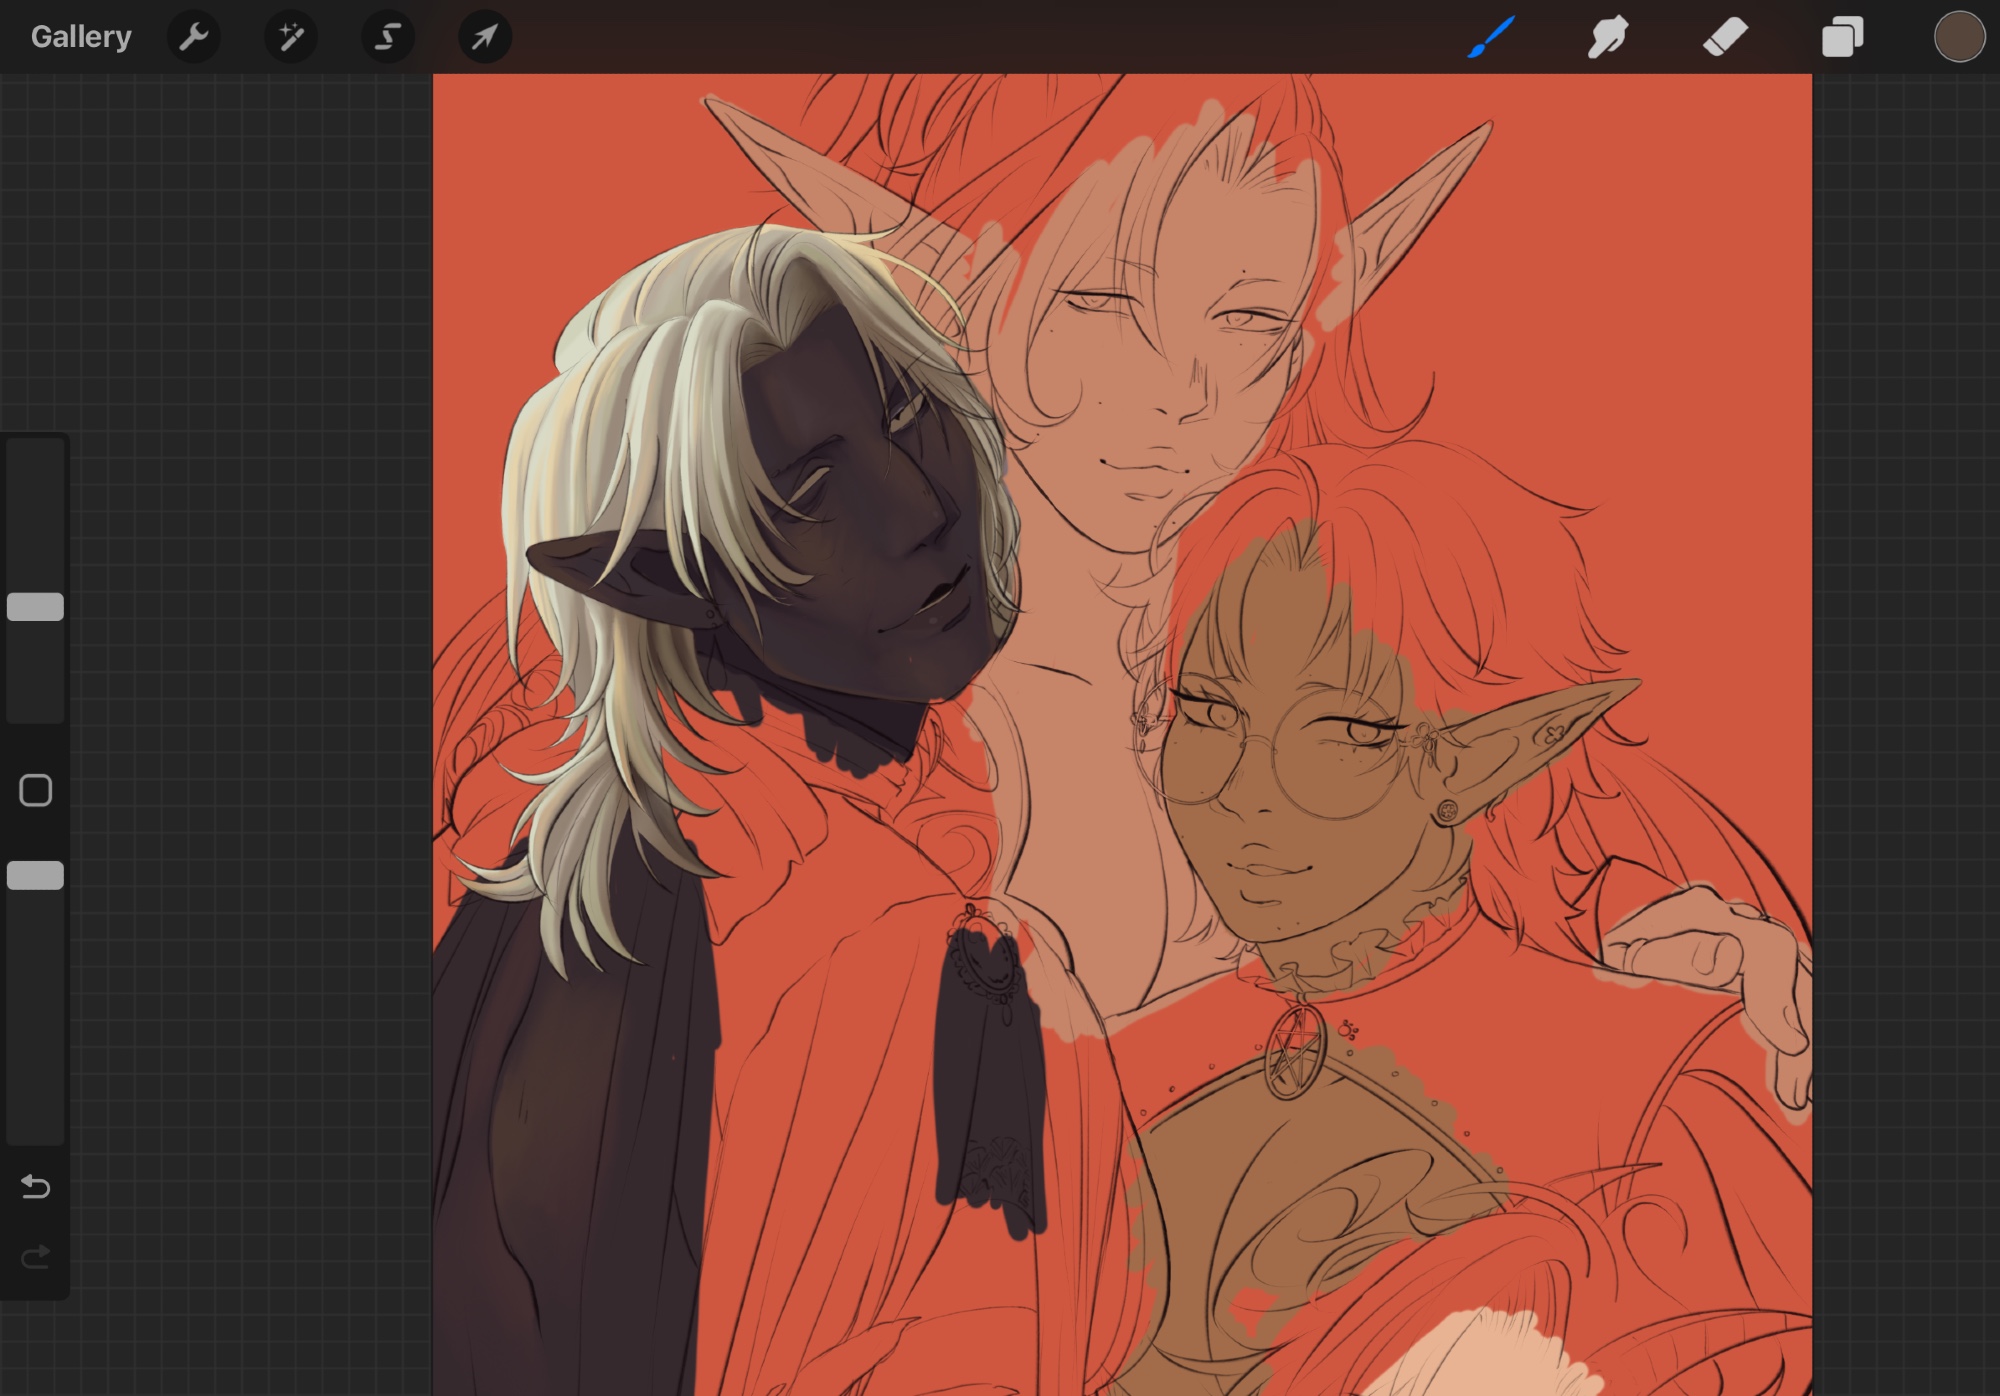The width and height of the screenshot is (2000, 1396).
Task: Select the Brush tool
Action: pyautogui.click(x=1491, y=37)
